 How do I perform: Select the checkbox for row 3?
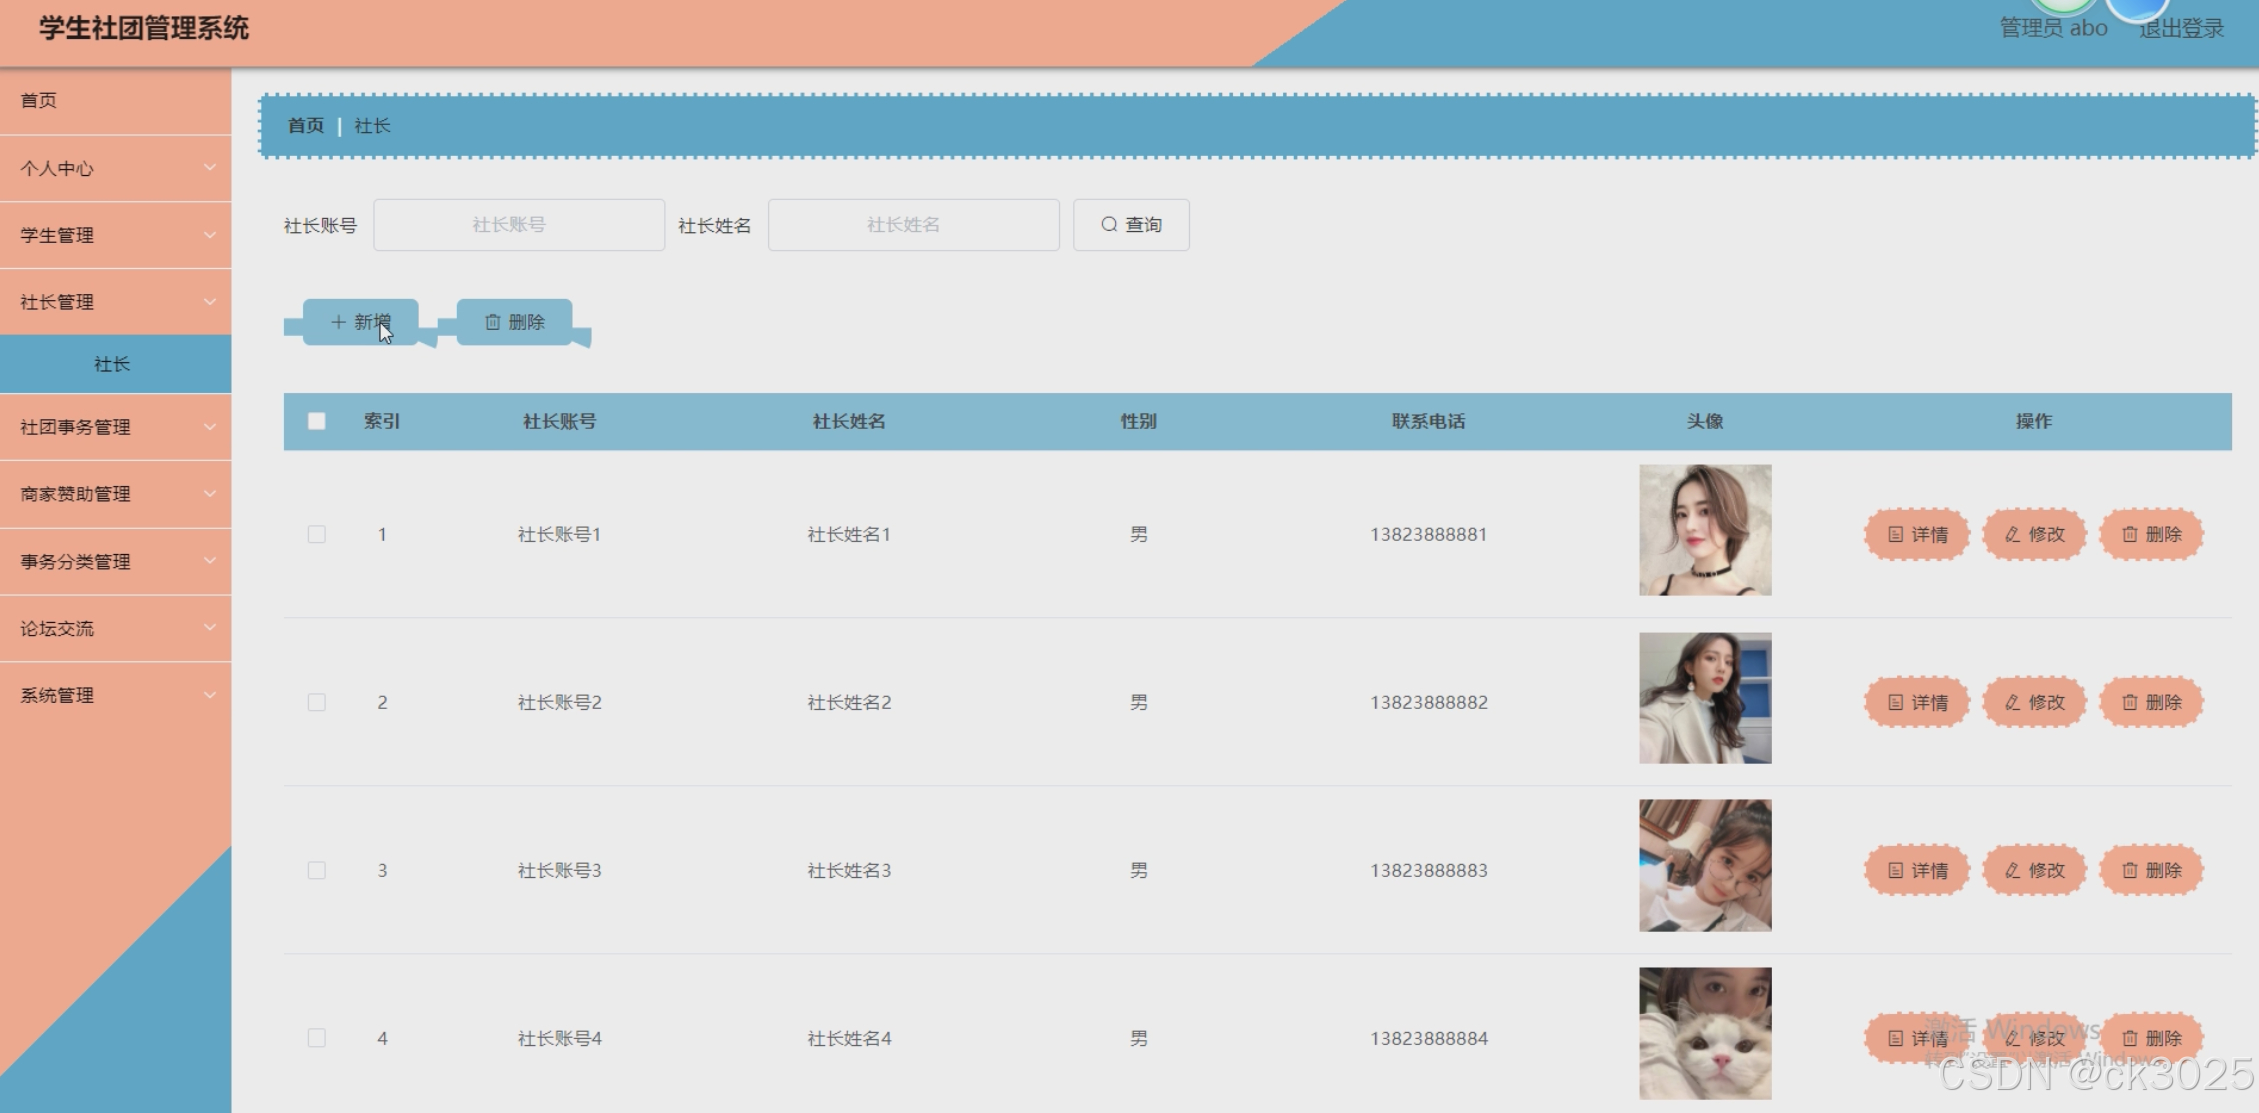click(317, 871)
